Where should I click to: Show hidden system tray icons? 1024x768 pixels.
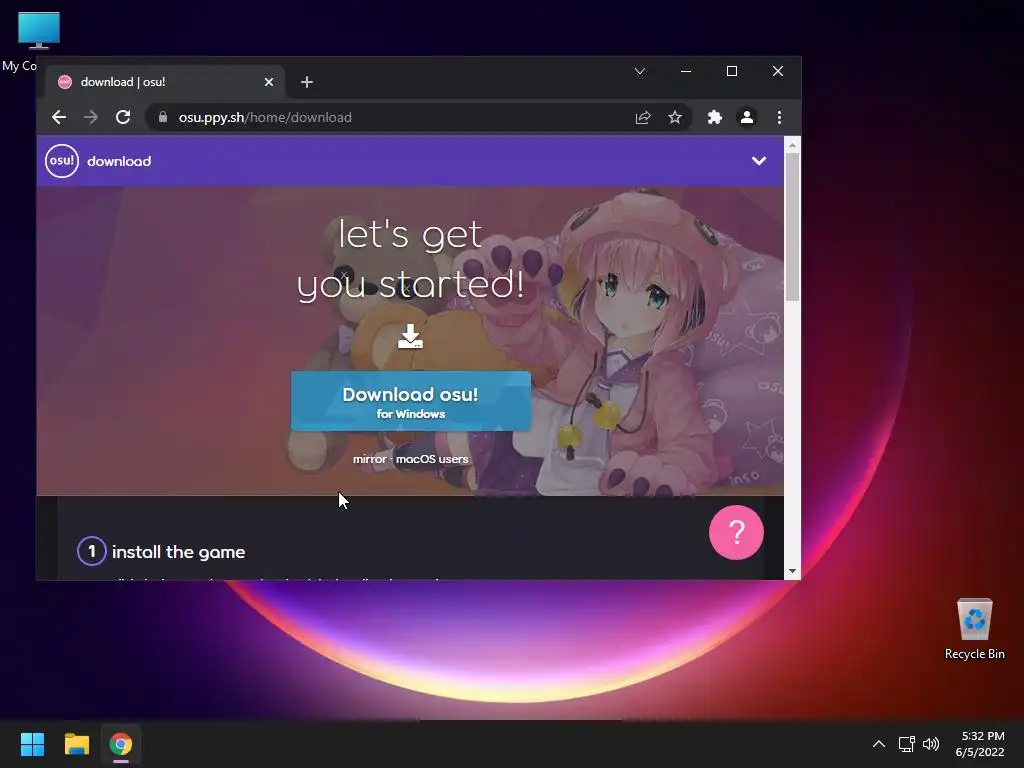(879, 744)
